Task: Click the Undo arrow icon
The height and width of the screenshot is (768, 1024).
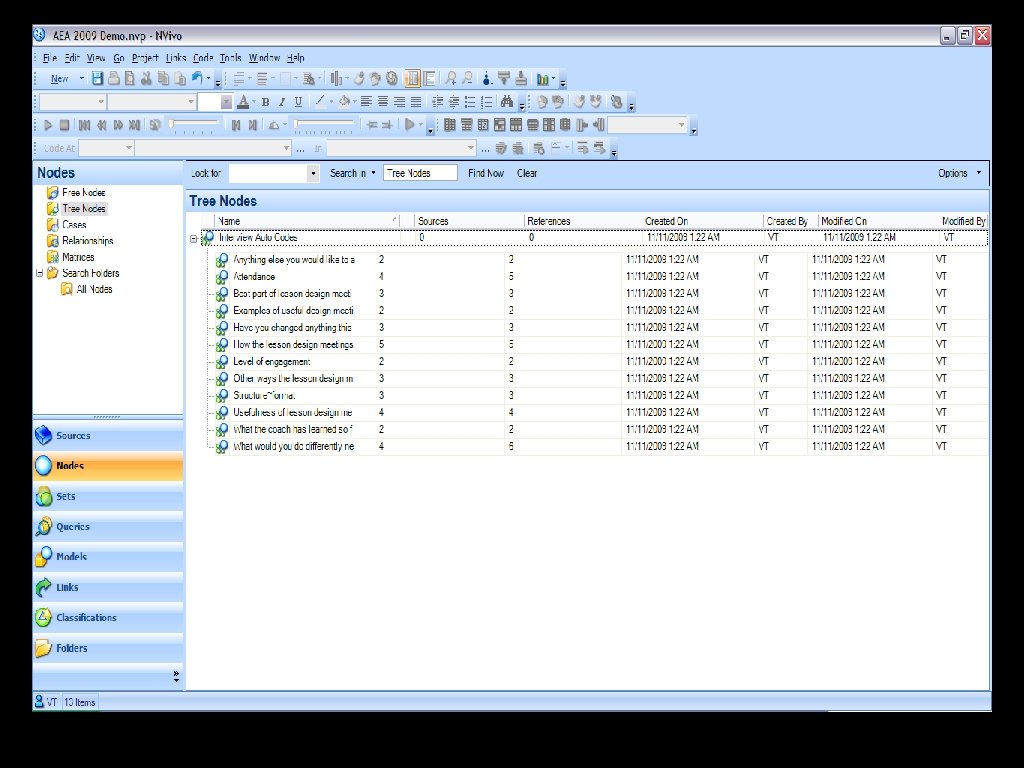Action: click(197, 78)
